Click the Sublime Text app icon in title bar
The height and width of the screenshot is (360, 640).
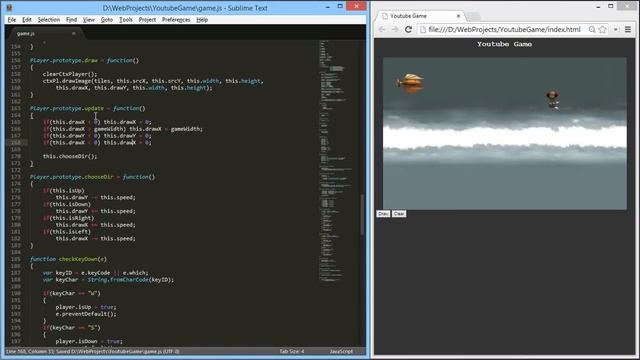9,7
